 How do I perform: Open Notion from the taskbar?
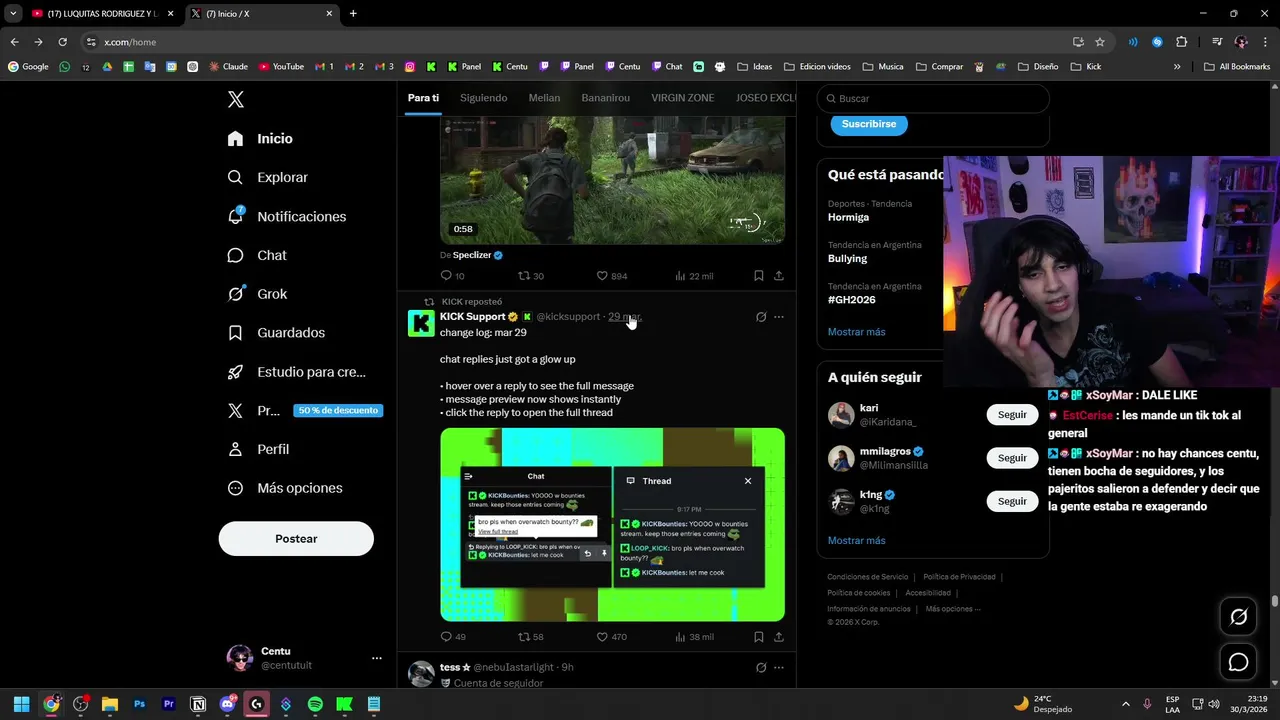198,704
